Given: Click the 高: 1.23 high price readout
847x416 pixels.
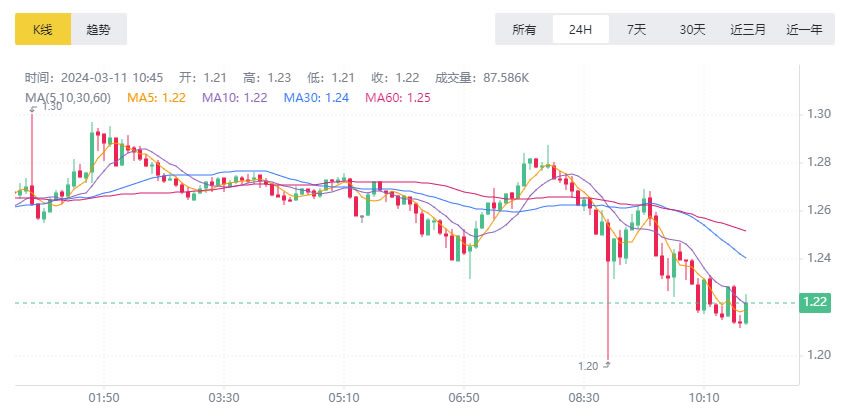Looking at the screenshot, I should [x=267, y=78].
